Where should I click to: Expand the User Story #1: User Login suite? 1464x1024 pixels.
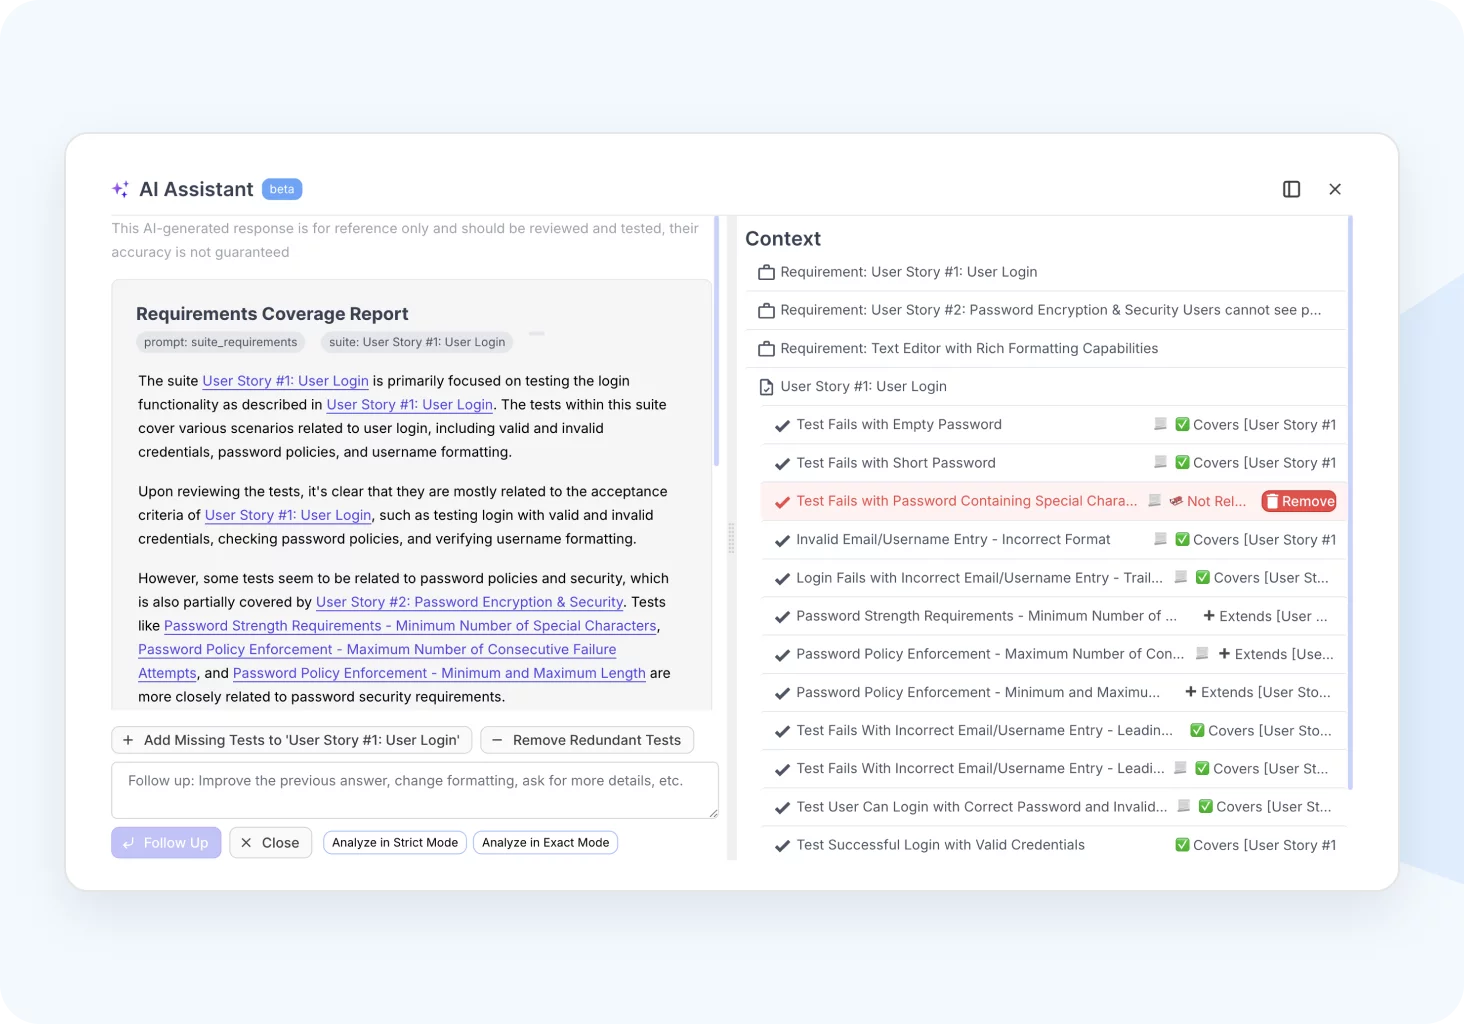863,387
